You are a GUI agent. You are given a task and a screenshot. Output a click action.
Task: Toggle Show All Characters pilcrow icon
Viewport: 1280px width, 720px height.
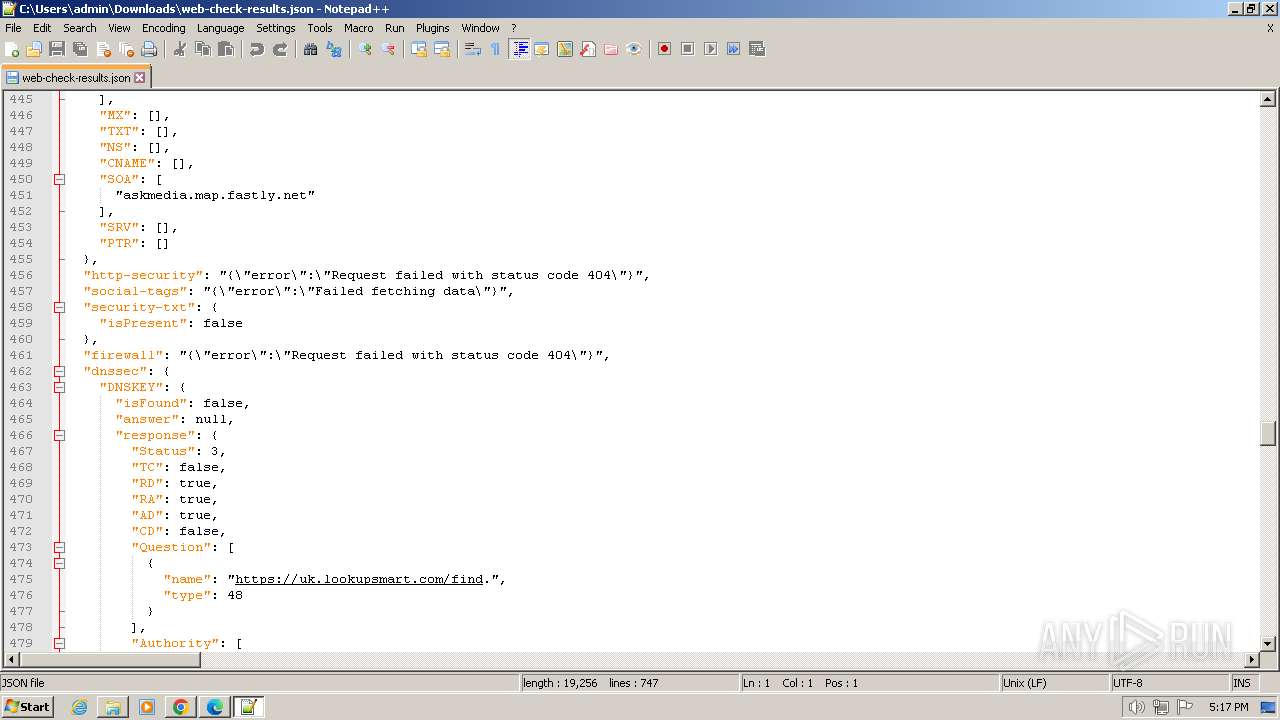pyautogui.click(x=496, y=49)
